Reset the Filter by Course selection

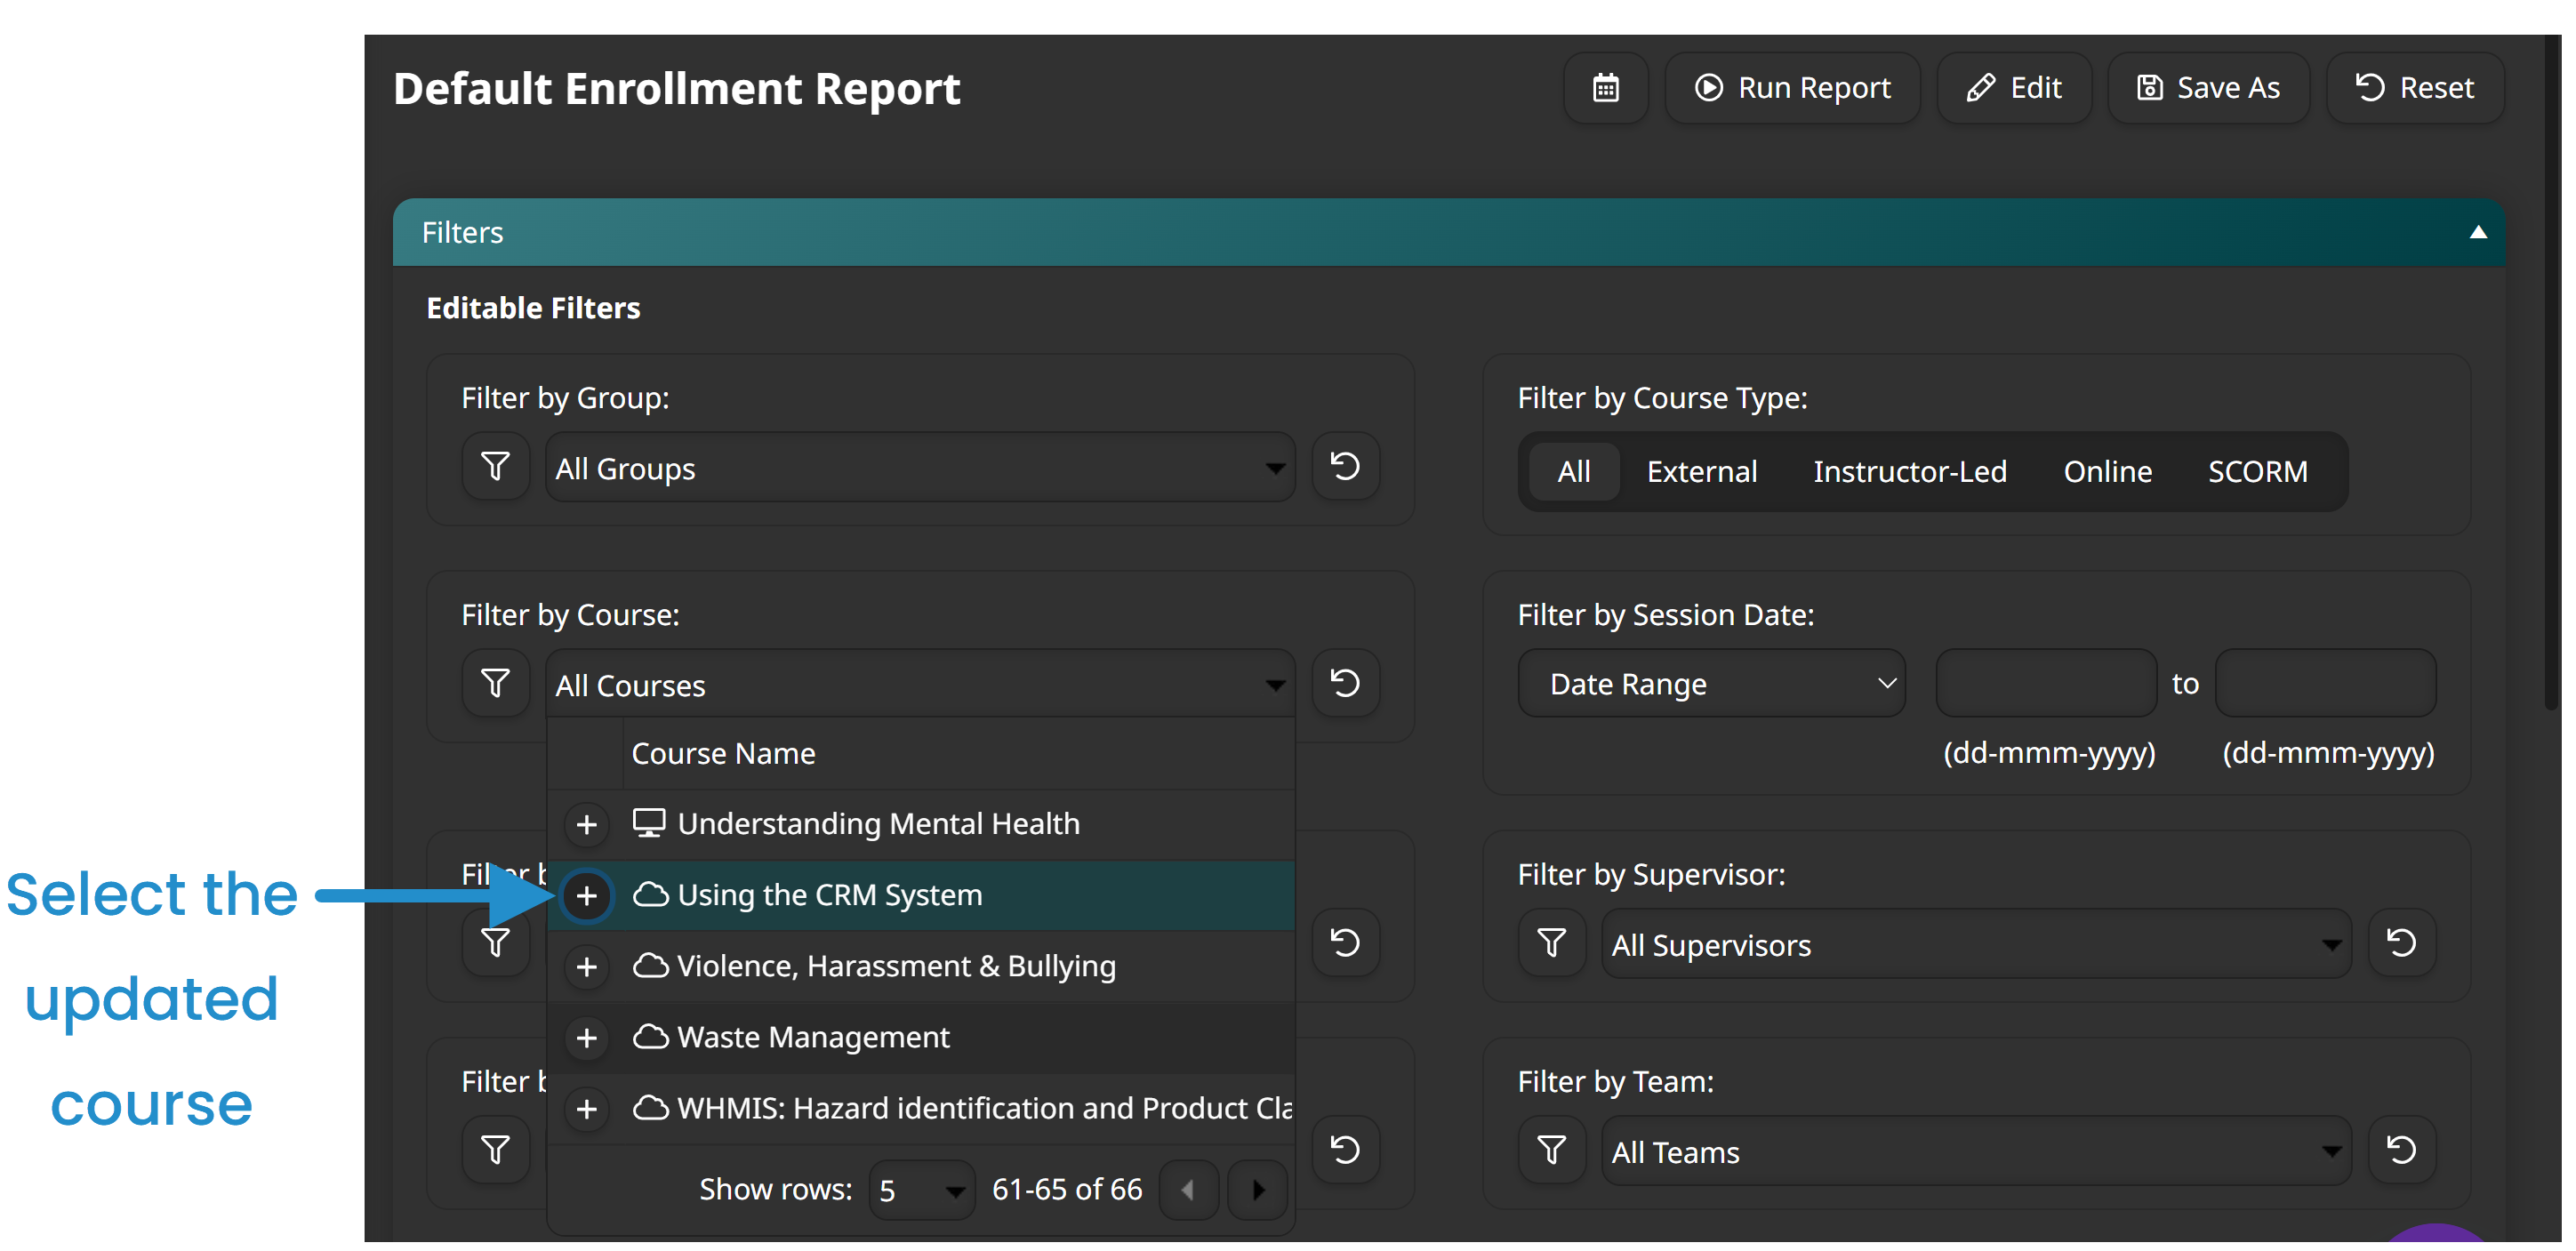tap(1345, 683)
